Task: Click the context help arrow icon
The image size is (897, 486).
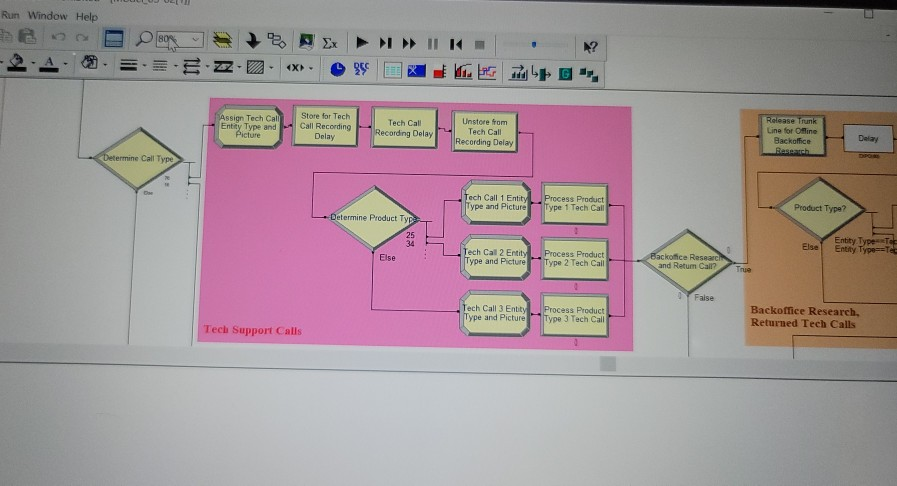Action: 590,47
